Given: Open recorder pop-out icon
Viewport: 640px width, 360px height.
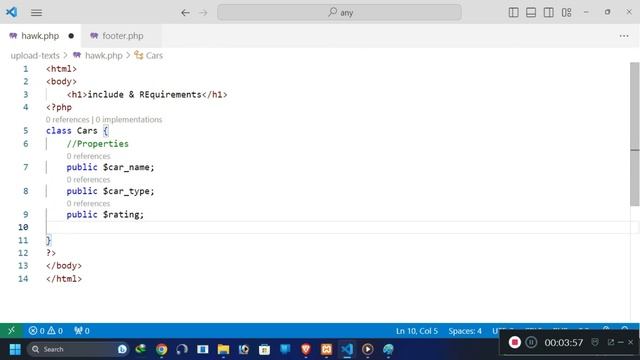Looking at the screenshot, I should click(x=611, y=342).
